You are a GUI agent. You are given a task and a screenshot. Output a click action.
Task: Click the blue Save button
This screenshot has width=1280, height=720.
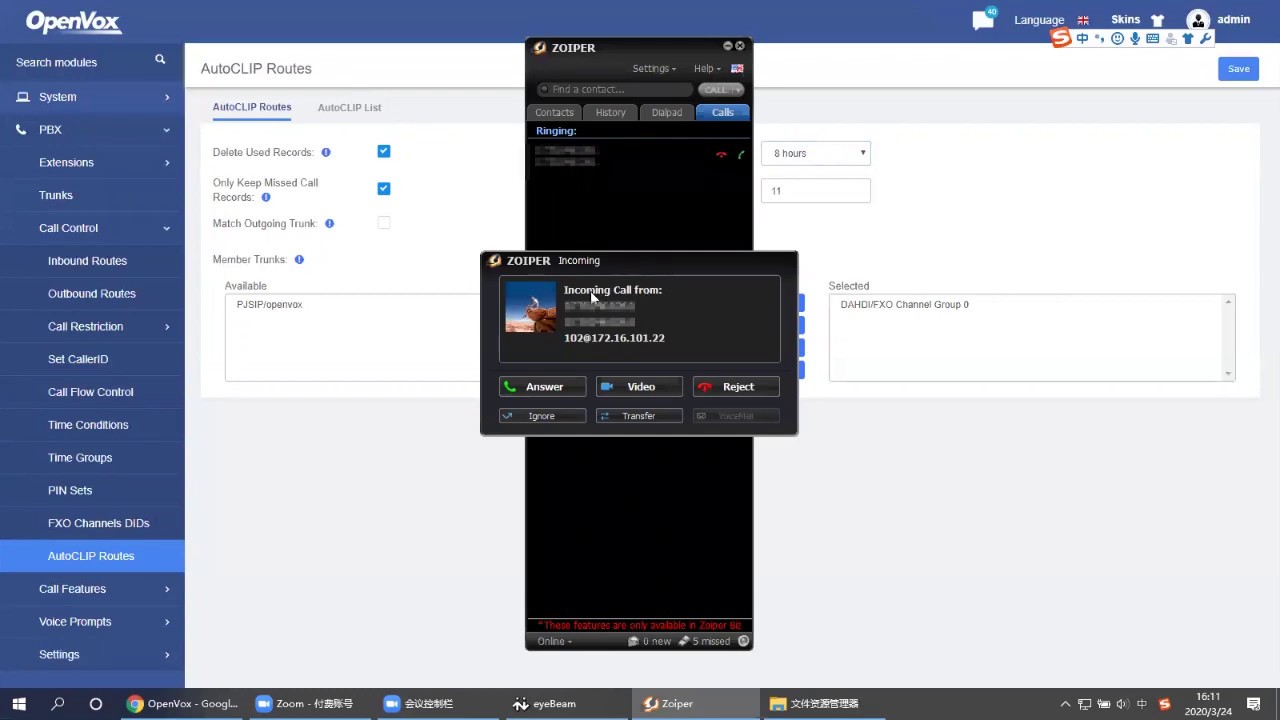point(1238,69)
